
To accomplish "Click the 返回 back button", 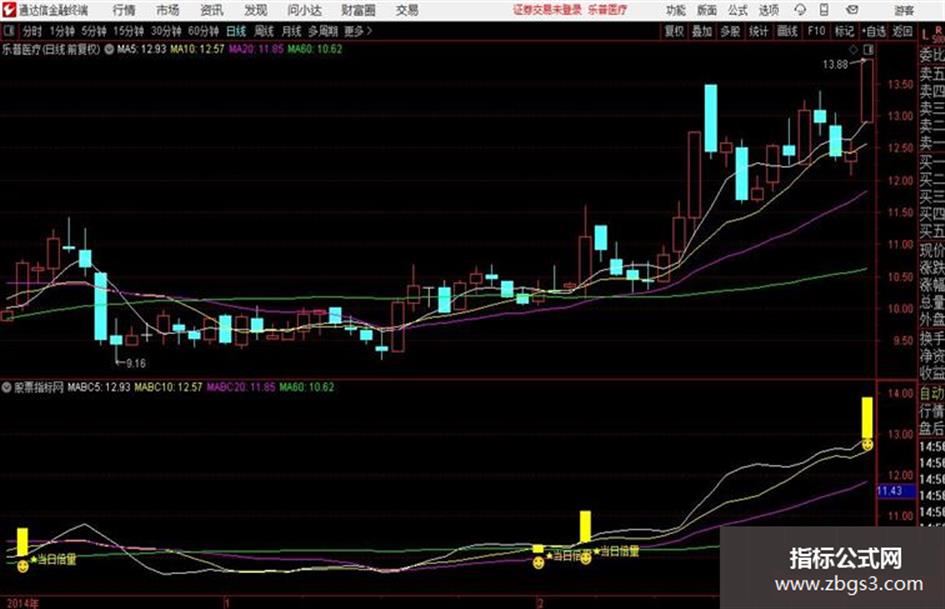I will [x=902, y=31].
